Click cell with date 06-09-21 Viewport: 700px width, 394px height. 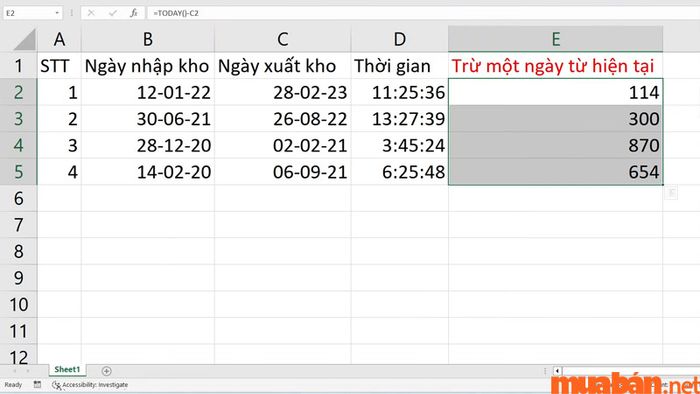[283, 172]
